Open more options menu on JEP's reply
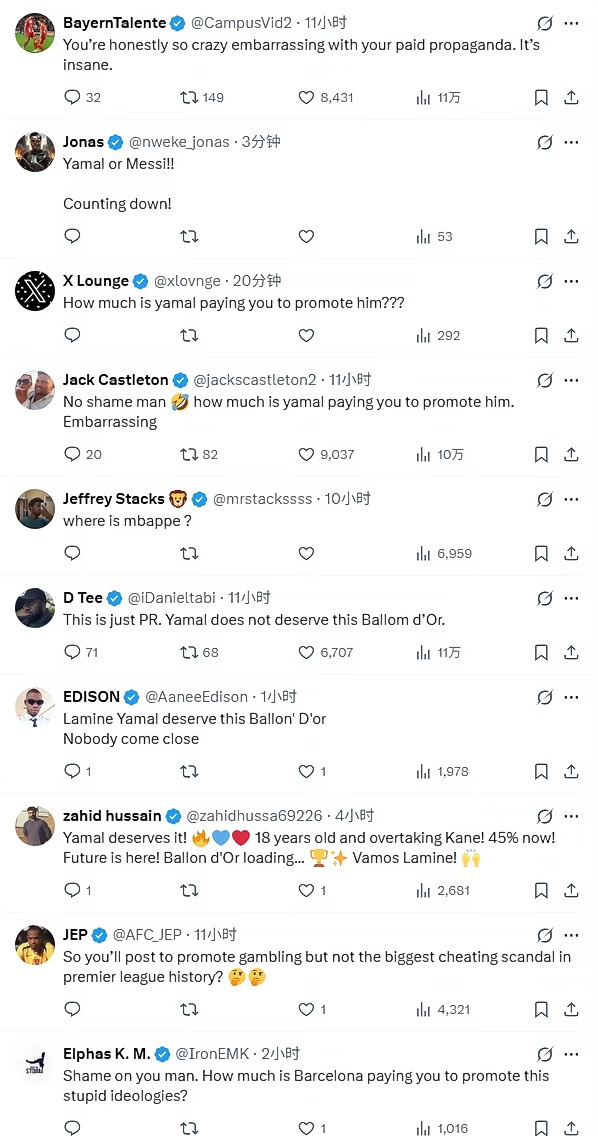598x1136 pixels. (x=571, y=935)
